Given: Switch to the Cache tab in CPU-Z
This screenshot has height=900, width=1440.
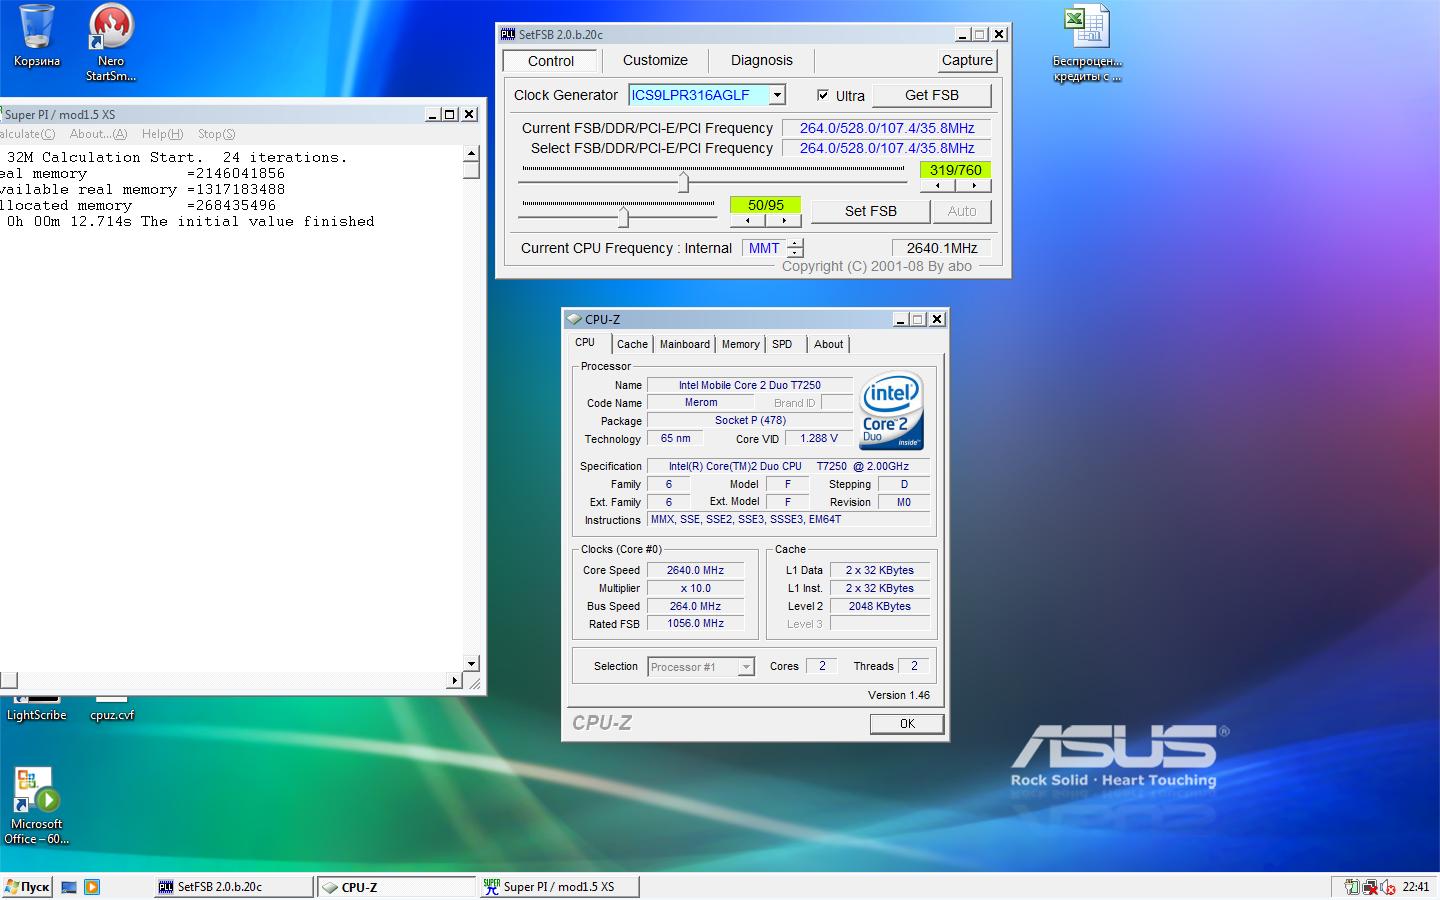Looking at the screenshot, I should (x=632, y=344).
